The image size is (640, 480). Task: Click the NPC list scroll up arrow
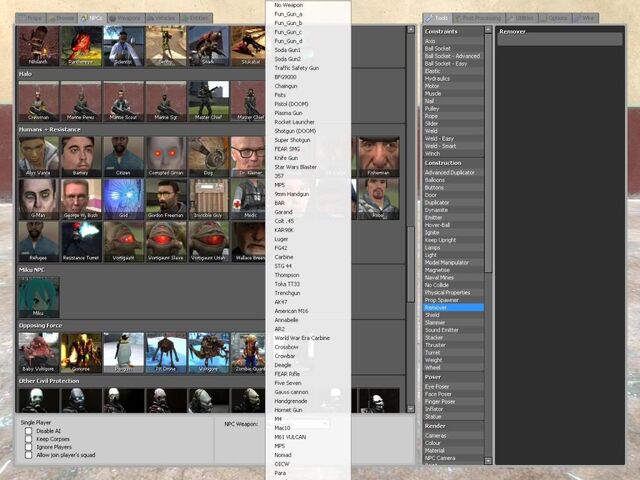pos(411,29)
